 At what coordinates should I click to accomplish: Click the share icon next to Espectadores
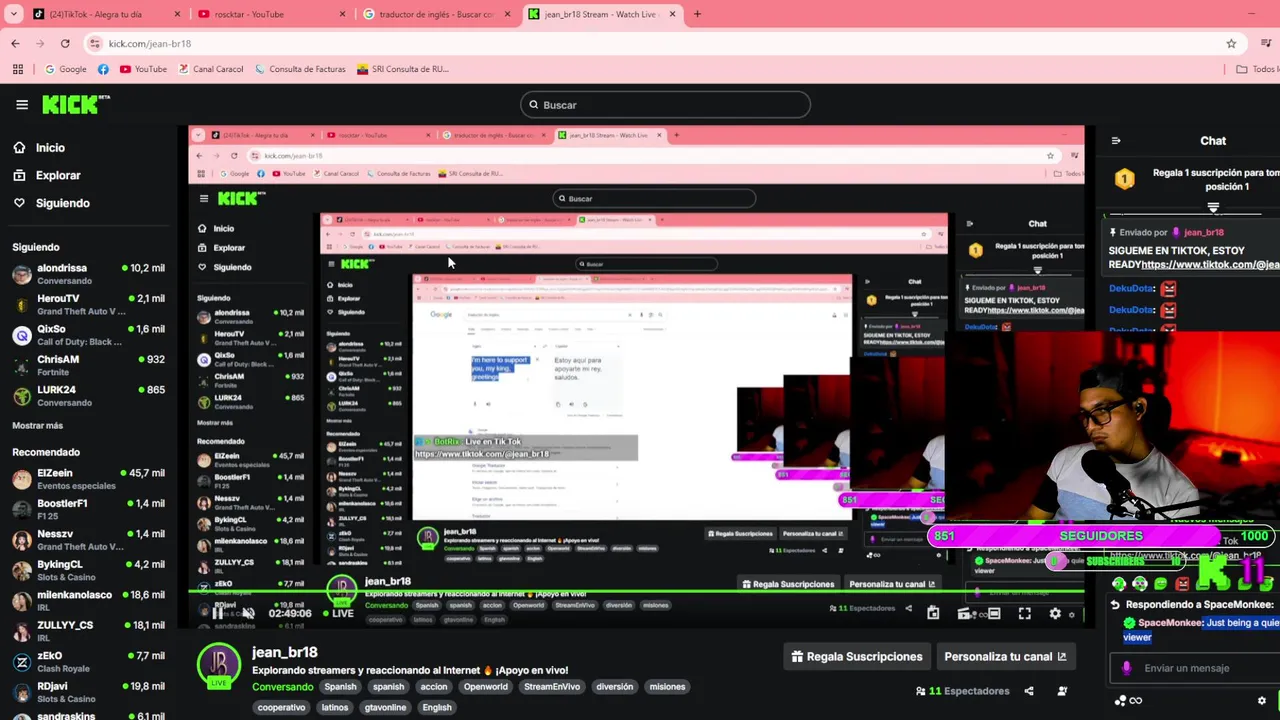(x=1029, y=691)
